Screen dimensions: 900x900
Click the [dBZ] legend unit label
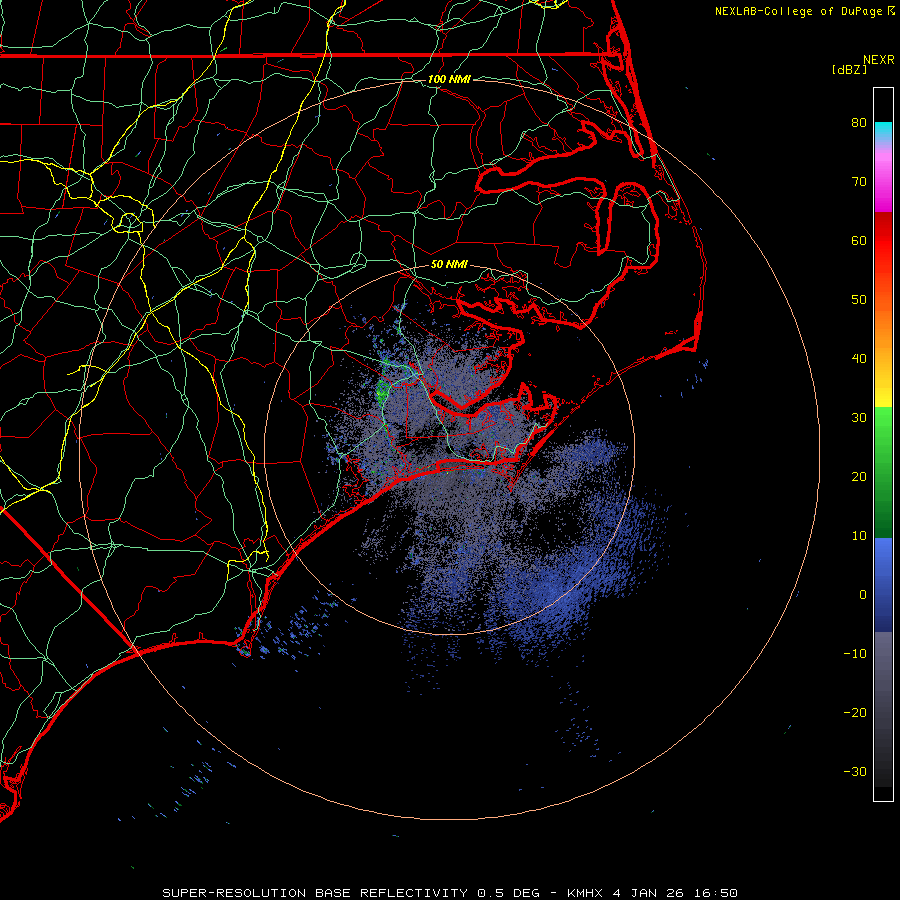click(849, 70)
